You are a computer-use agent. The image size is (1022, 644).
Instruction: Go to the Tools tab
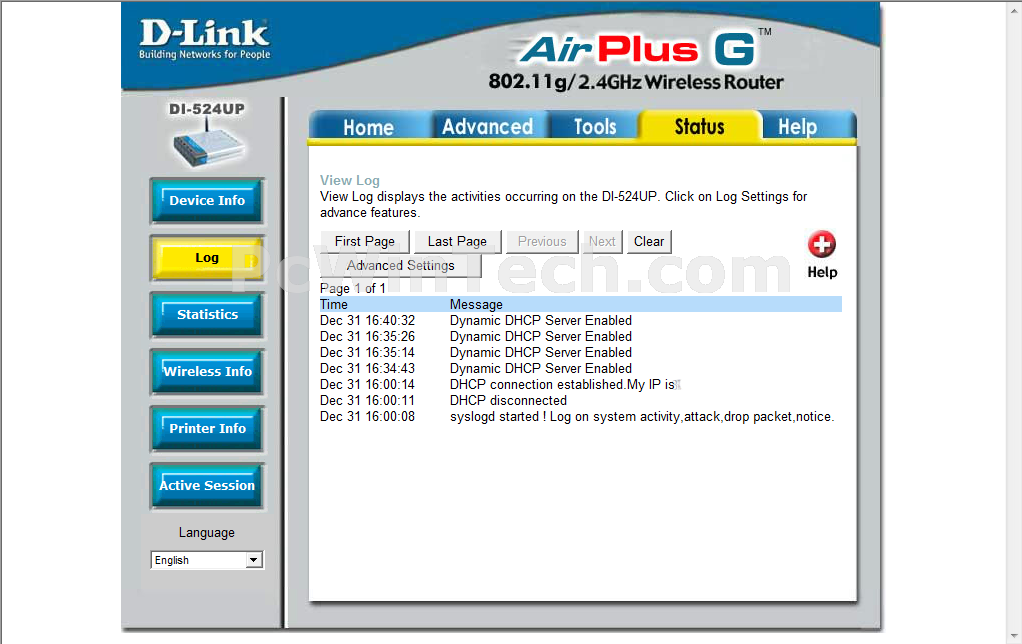point(594,126)
